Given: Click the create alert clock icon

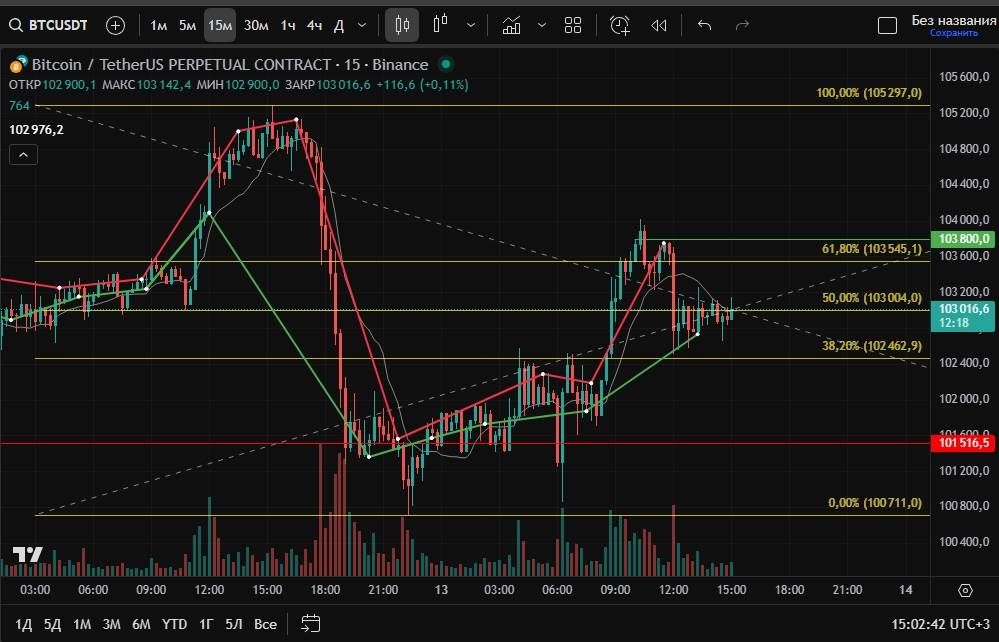Looking at the screenshot, I should pyautogui.click(x=620, y=25).
